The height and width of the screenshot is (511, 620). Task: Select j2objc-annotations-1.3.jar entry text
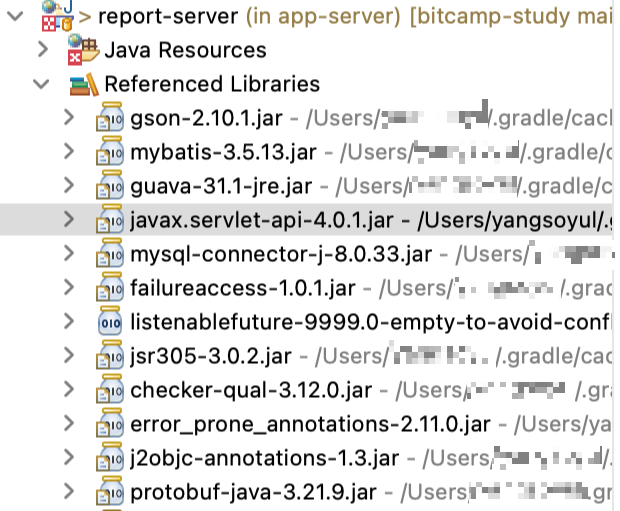[265, 459]
